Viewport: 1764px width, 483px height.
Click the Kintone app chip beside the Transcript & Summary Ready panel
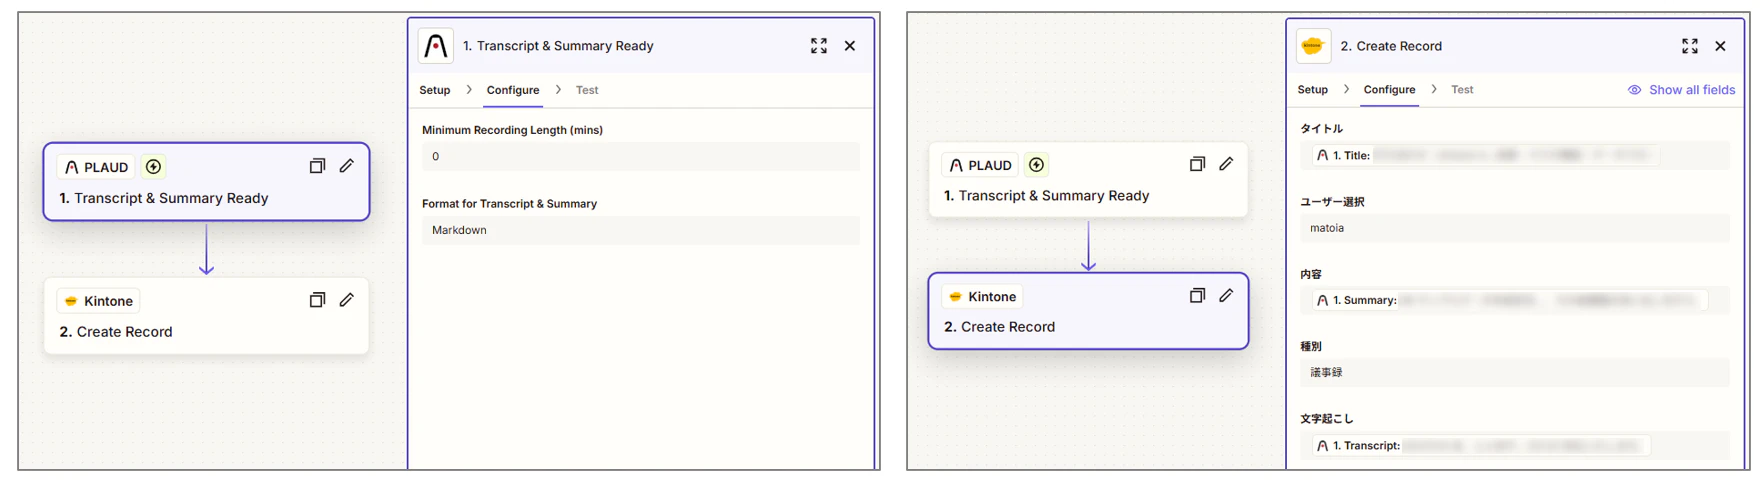[99, 301]
